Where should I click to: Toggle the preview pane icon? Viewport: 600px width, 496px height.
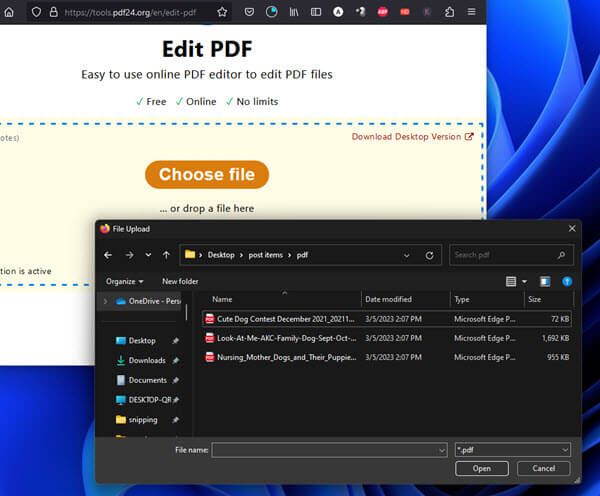click(x=545, y=282)
